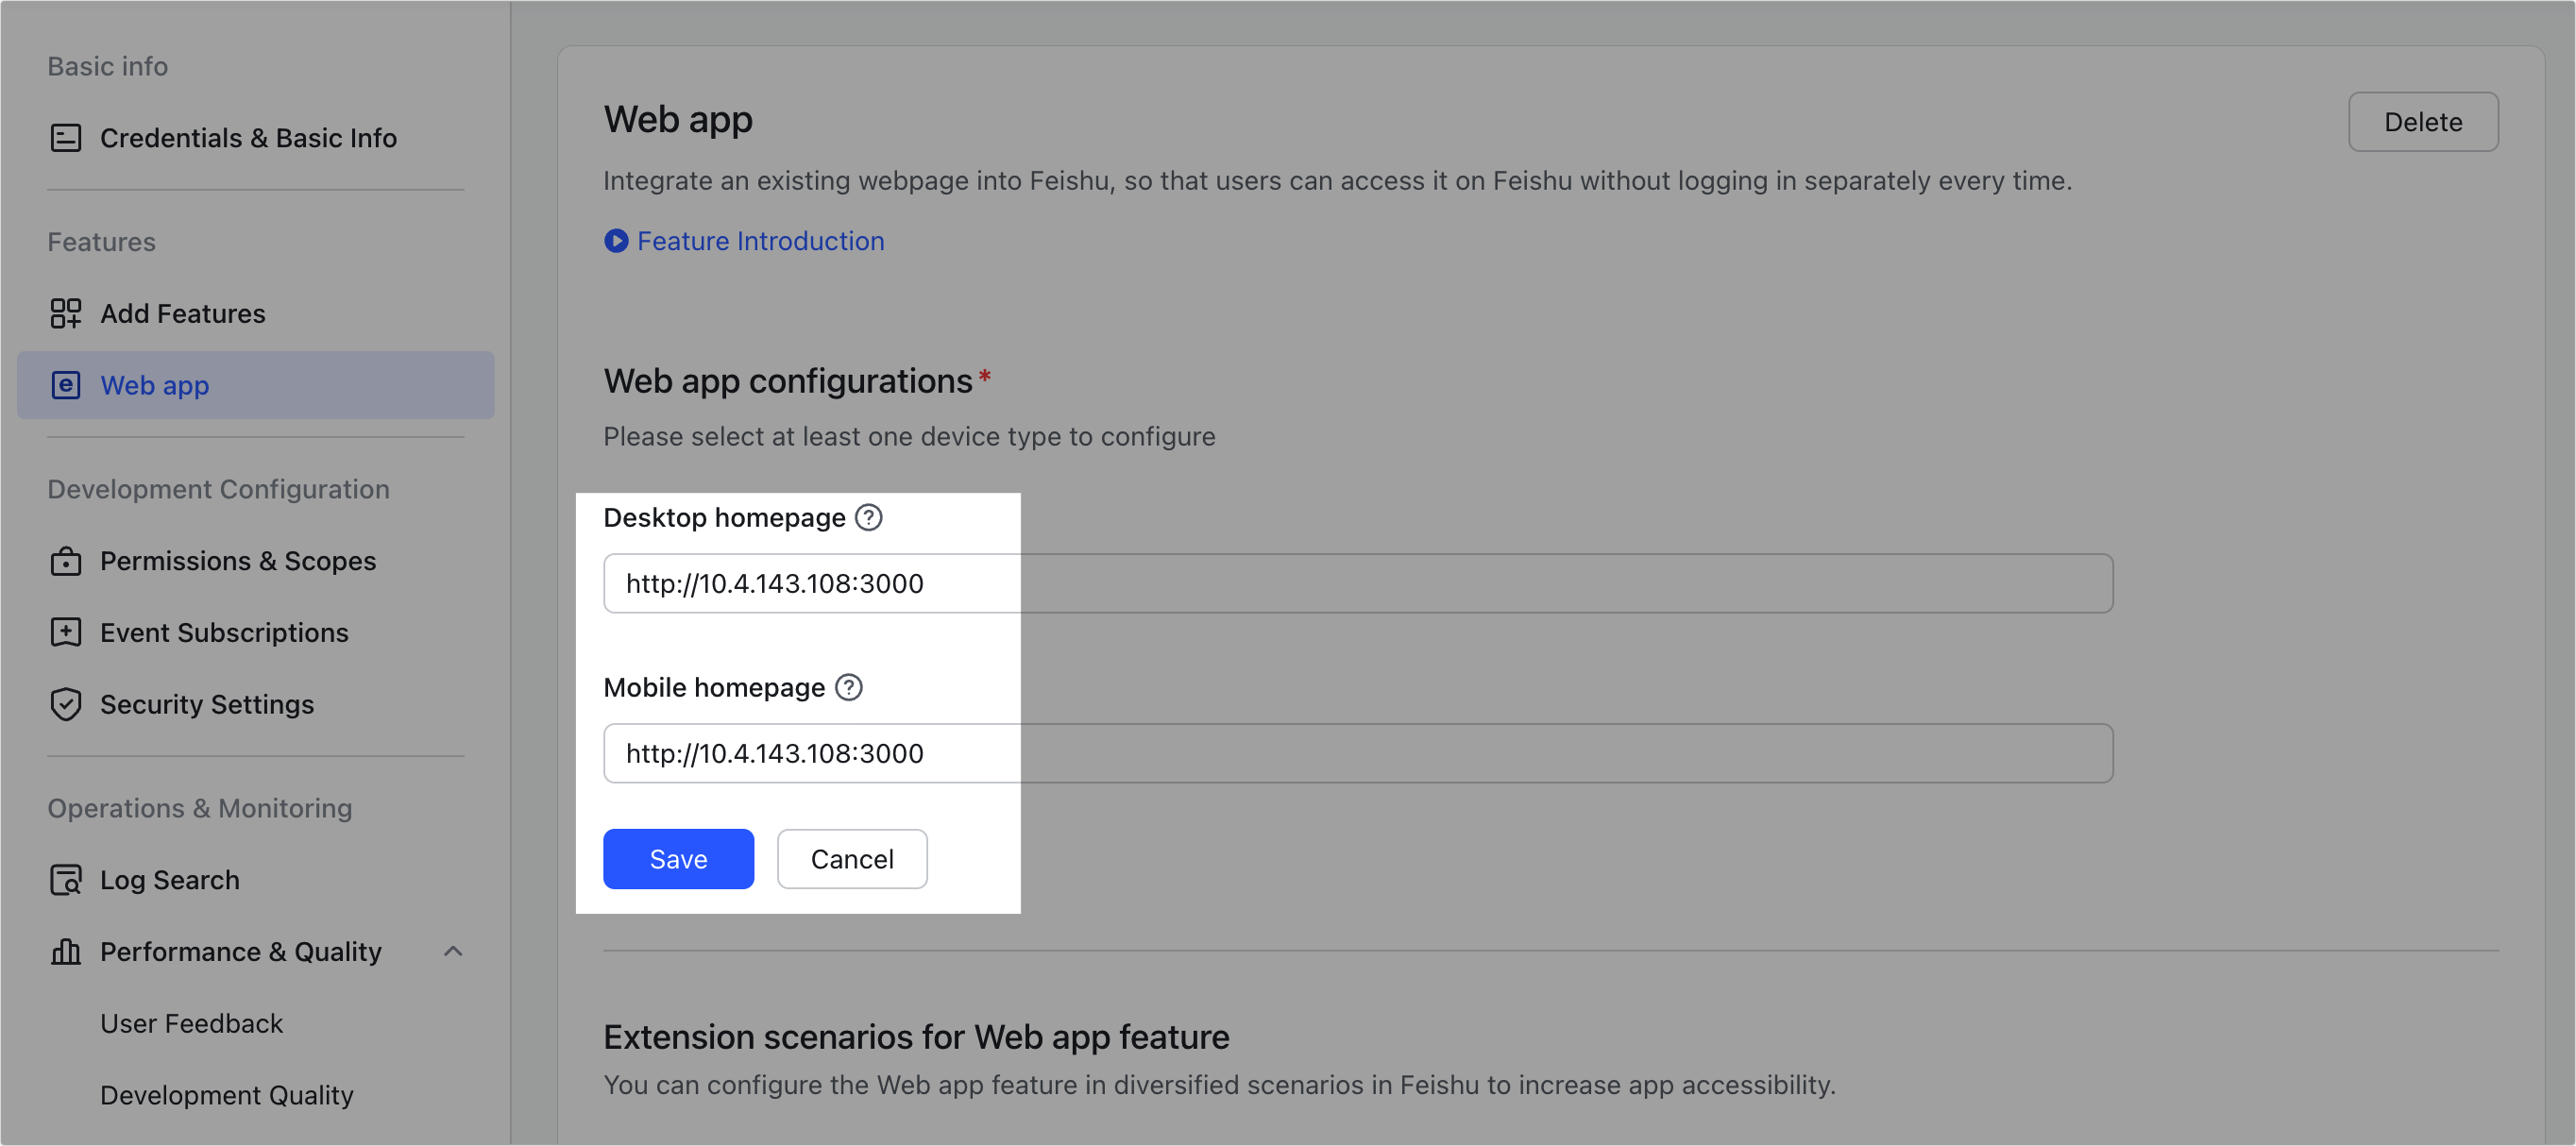Focus the Desktop homepage URL field
The image size is (2576, 1146).
[x=1357, y=584]
